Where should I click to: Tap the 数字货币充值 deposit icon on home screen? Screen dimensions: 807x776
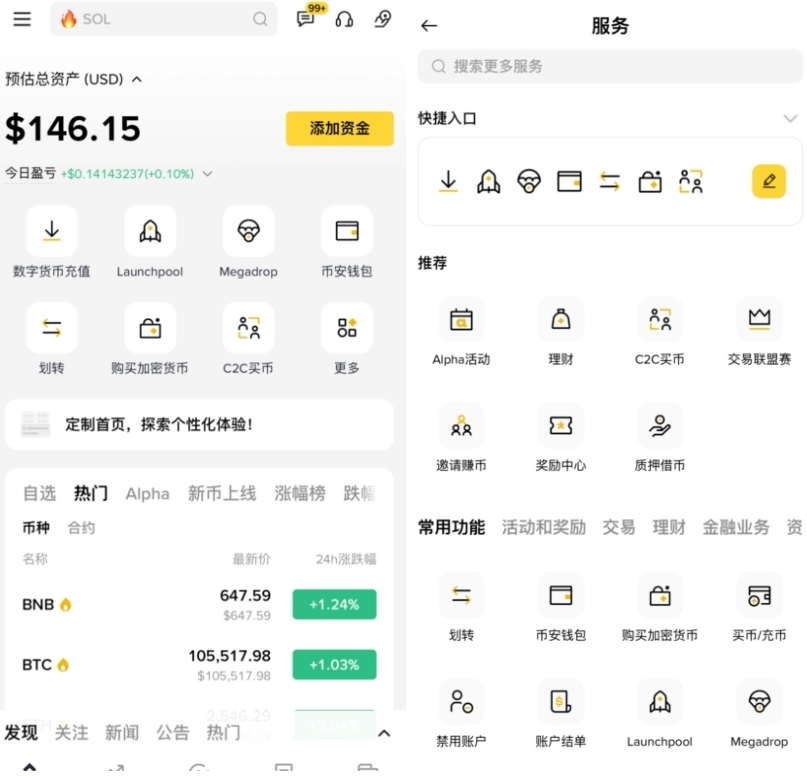click(51, 231)
